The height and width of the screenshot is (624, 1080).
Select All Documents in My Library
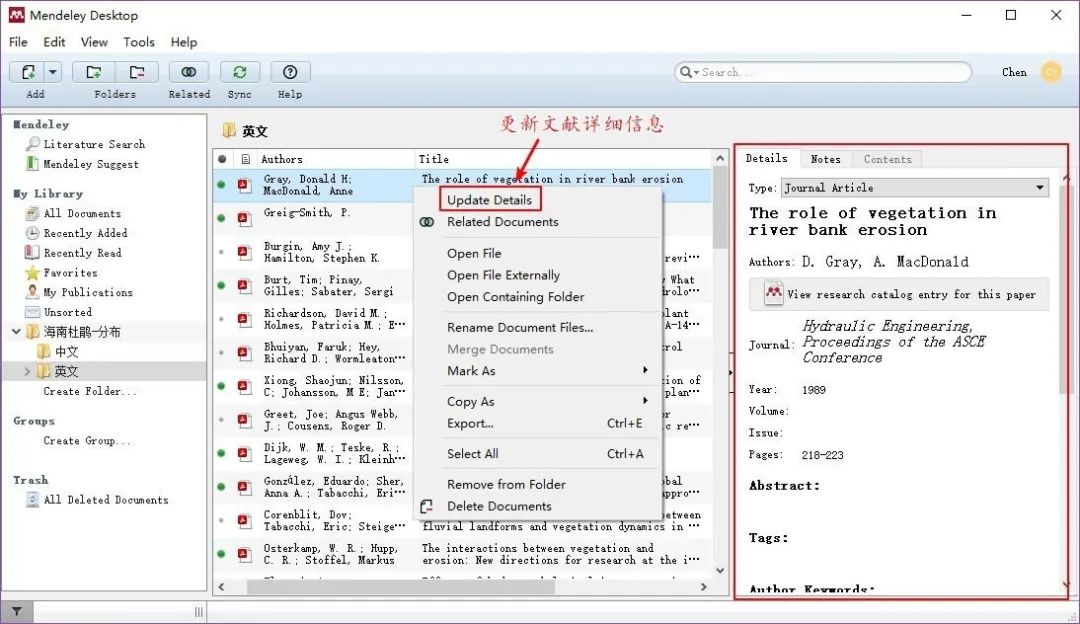(x=82, y=214)
